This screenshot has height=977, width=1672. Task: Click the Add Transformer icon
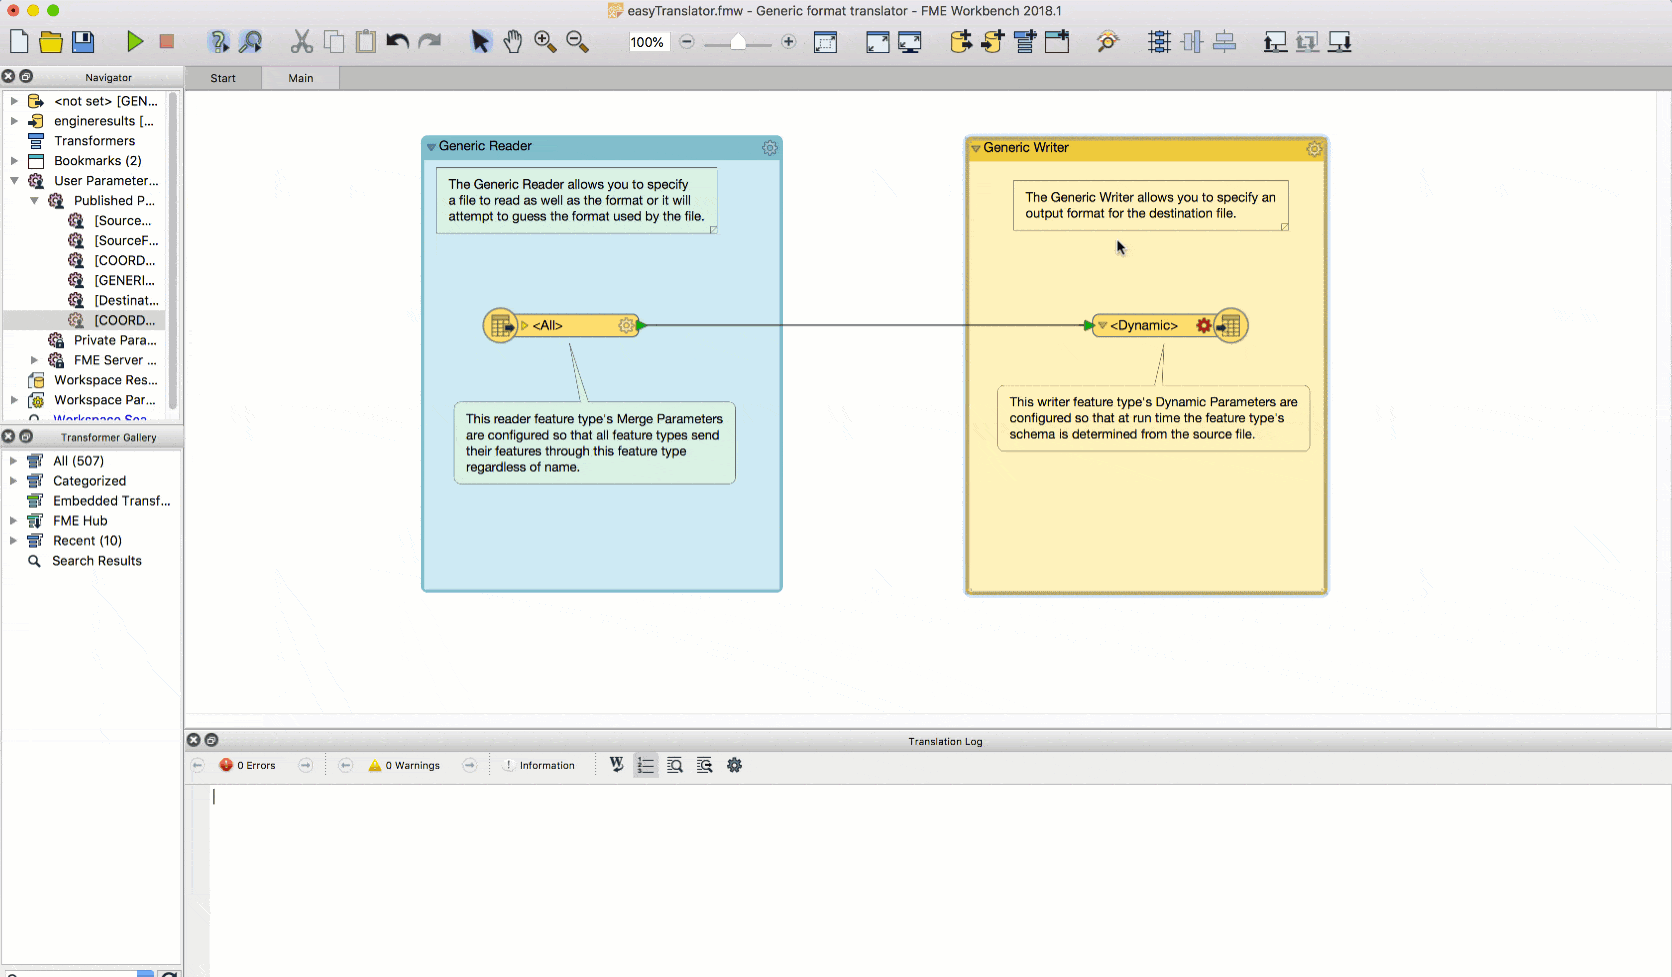pos(1025,42)
